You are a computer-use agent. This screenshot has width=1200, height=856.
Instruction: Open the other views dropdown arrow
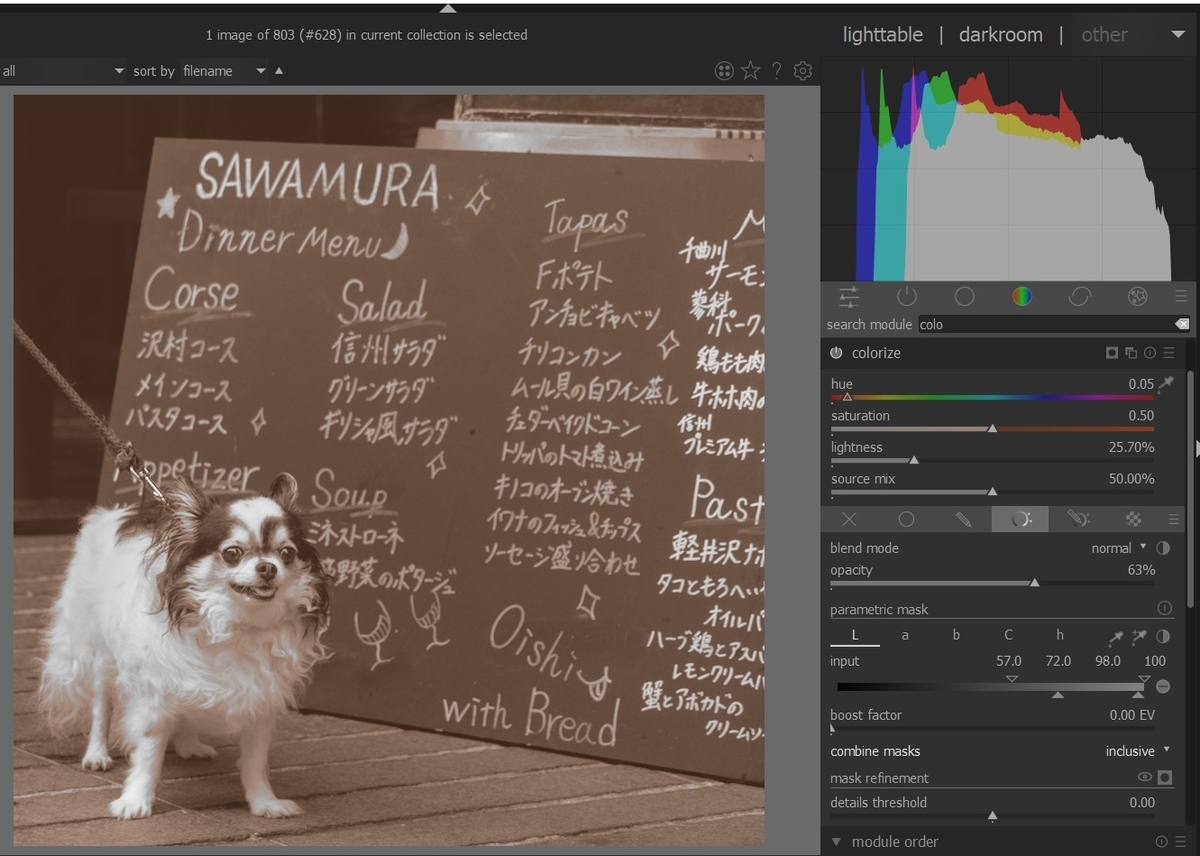click(x=1177, y=35)
